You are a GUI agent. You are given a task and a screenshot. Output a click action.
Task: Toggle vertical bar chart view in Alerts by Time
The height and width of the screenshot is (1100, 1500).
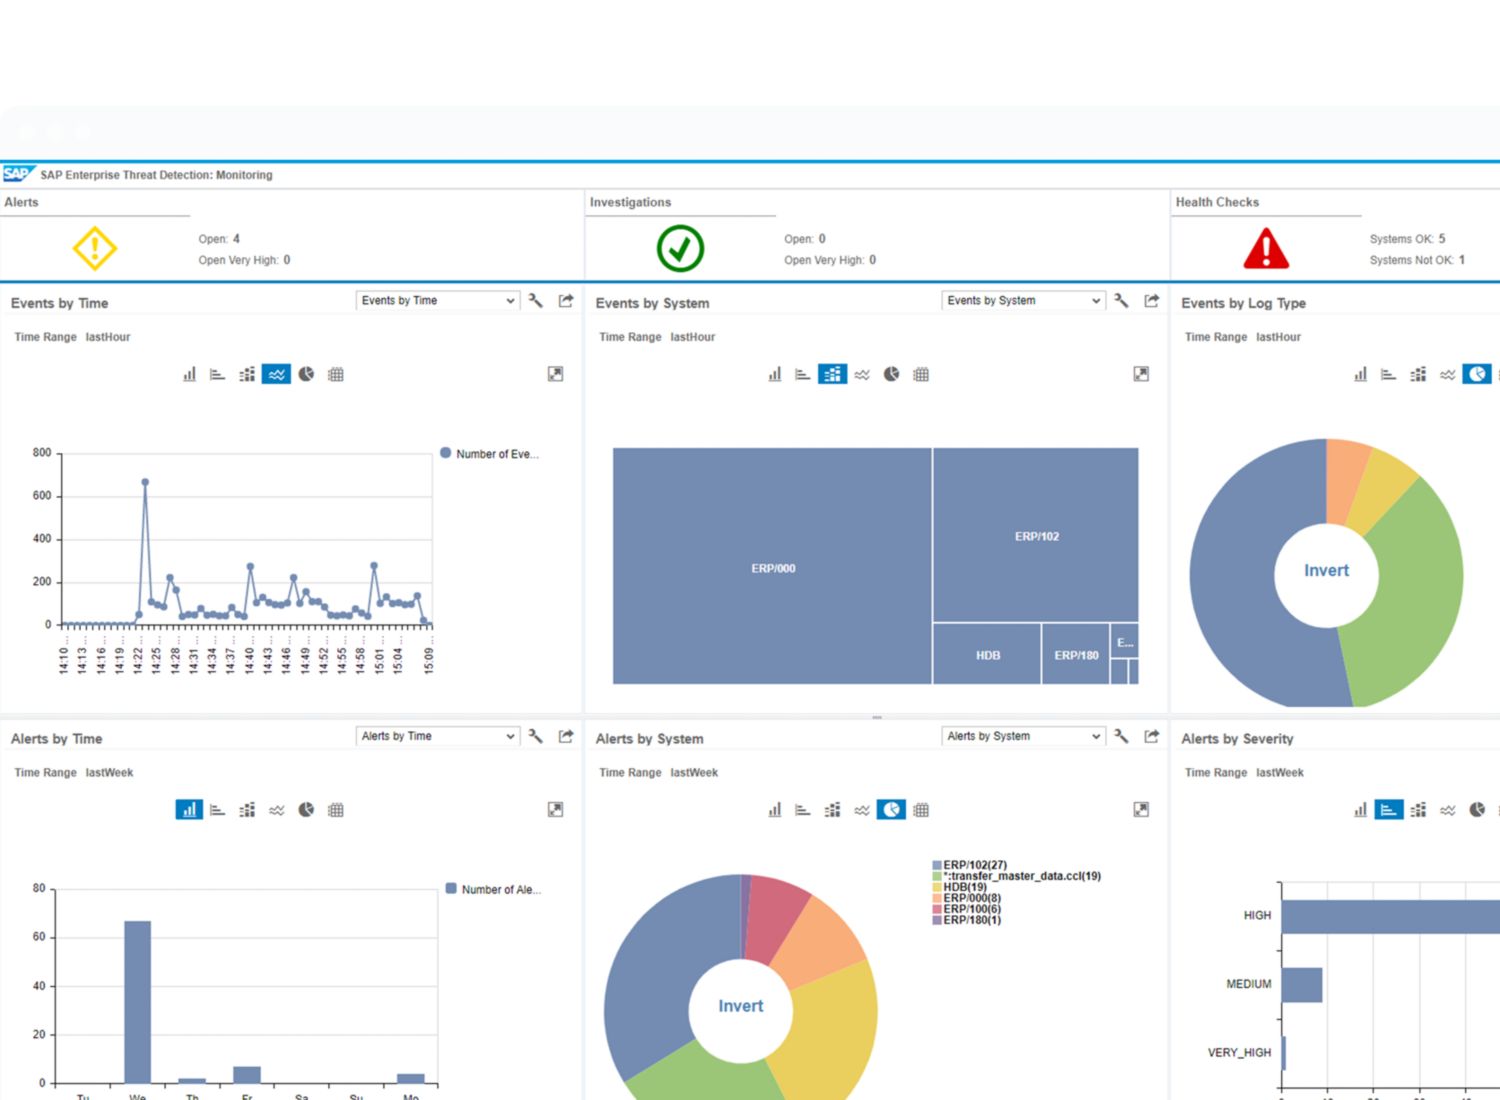(x=189, y=810)
